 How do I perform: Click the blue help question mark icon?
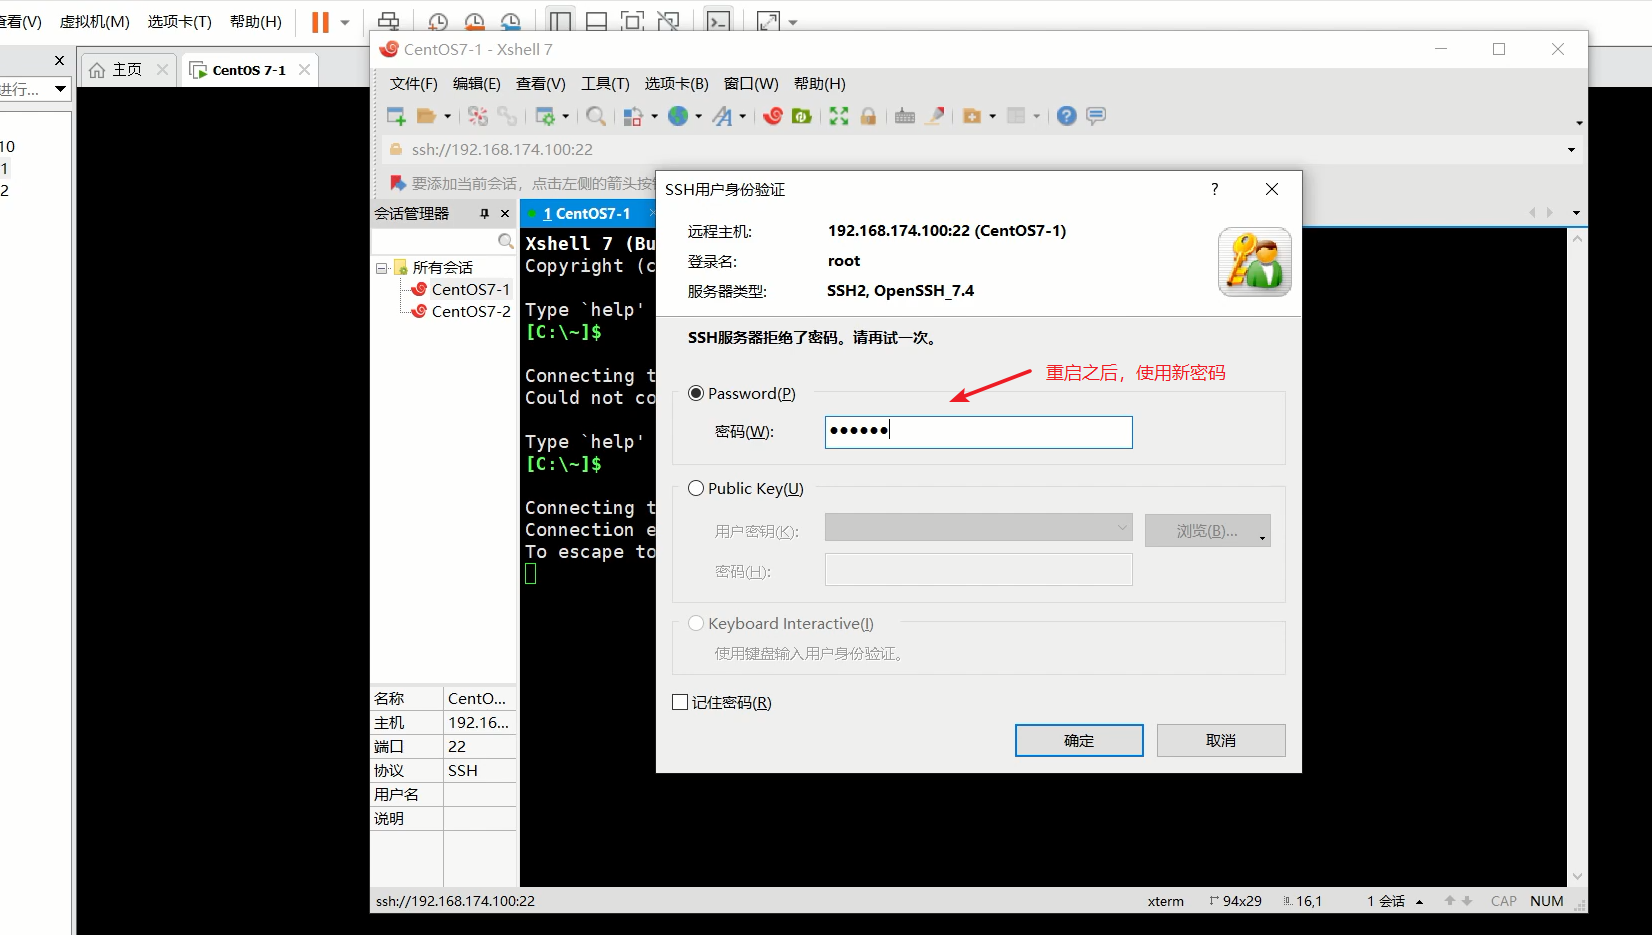(1067, 116)
